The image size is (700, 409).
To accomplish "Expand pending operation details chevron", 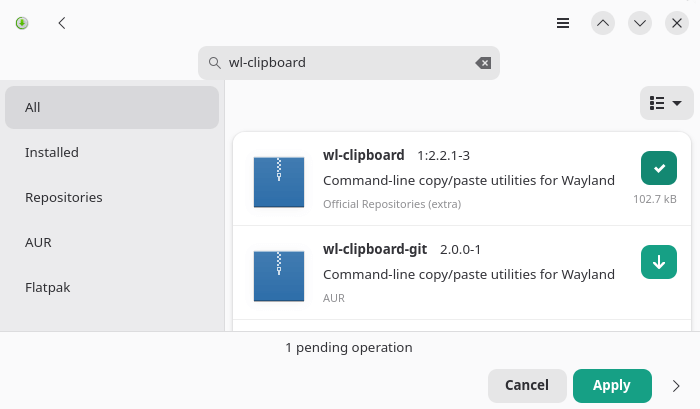I will 675,386.
